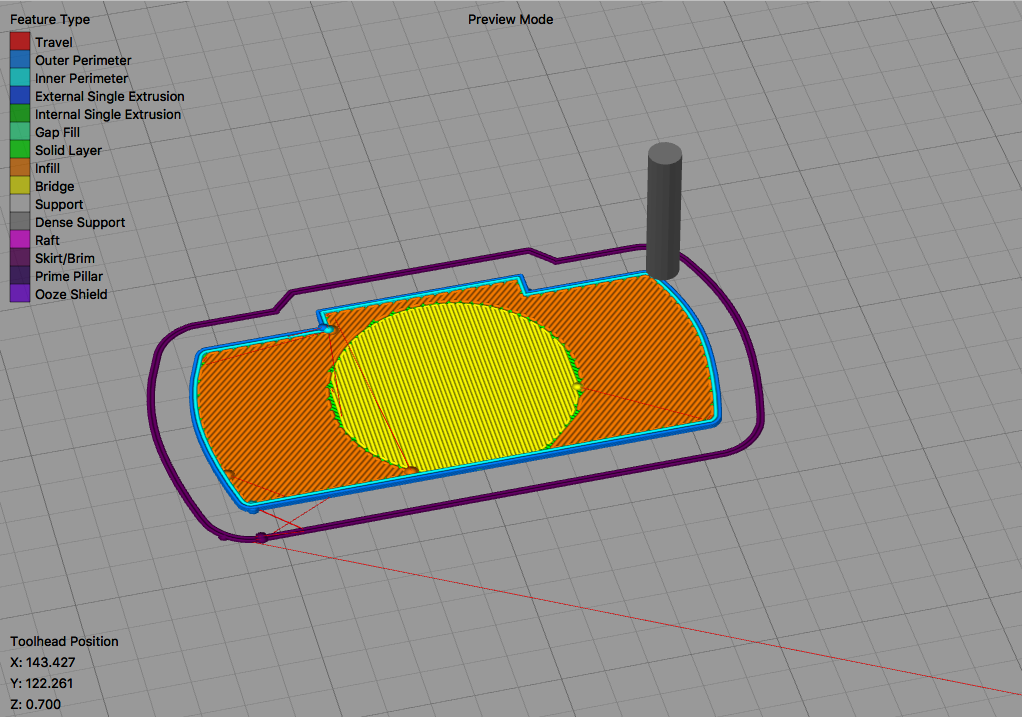Click the Support legend label

tap(59, 205)
